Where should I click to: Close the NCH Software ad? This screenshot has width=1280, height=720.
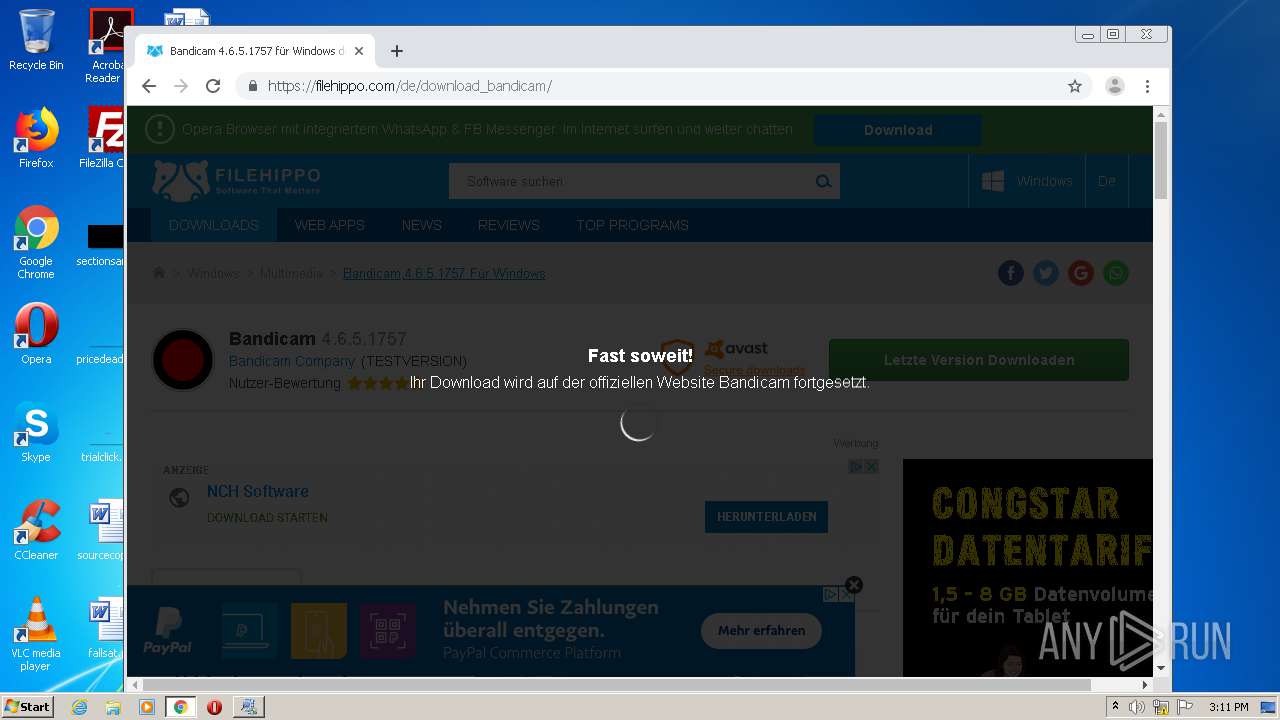(871, 467)
